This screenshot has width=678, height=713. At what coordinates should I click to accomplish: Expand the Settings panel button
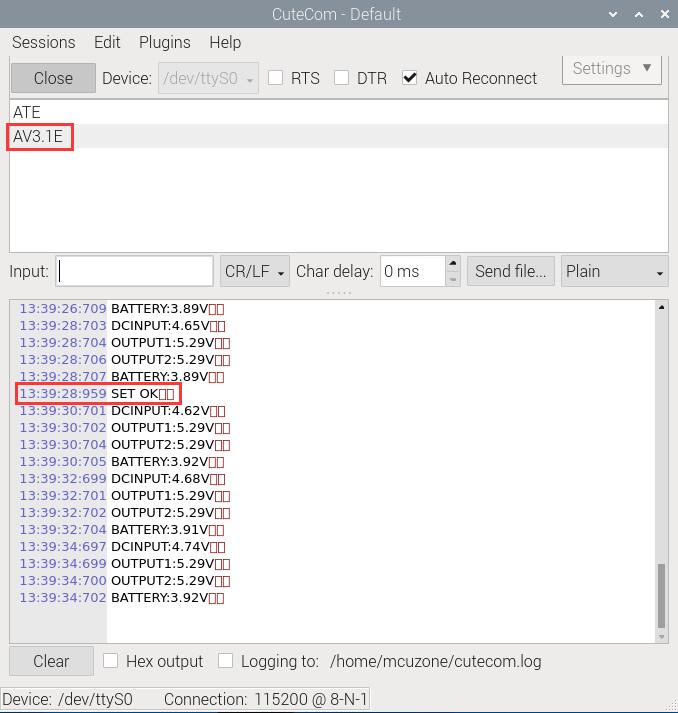click(x=612, y=69)
